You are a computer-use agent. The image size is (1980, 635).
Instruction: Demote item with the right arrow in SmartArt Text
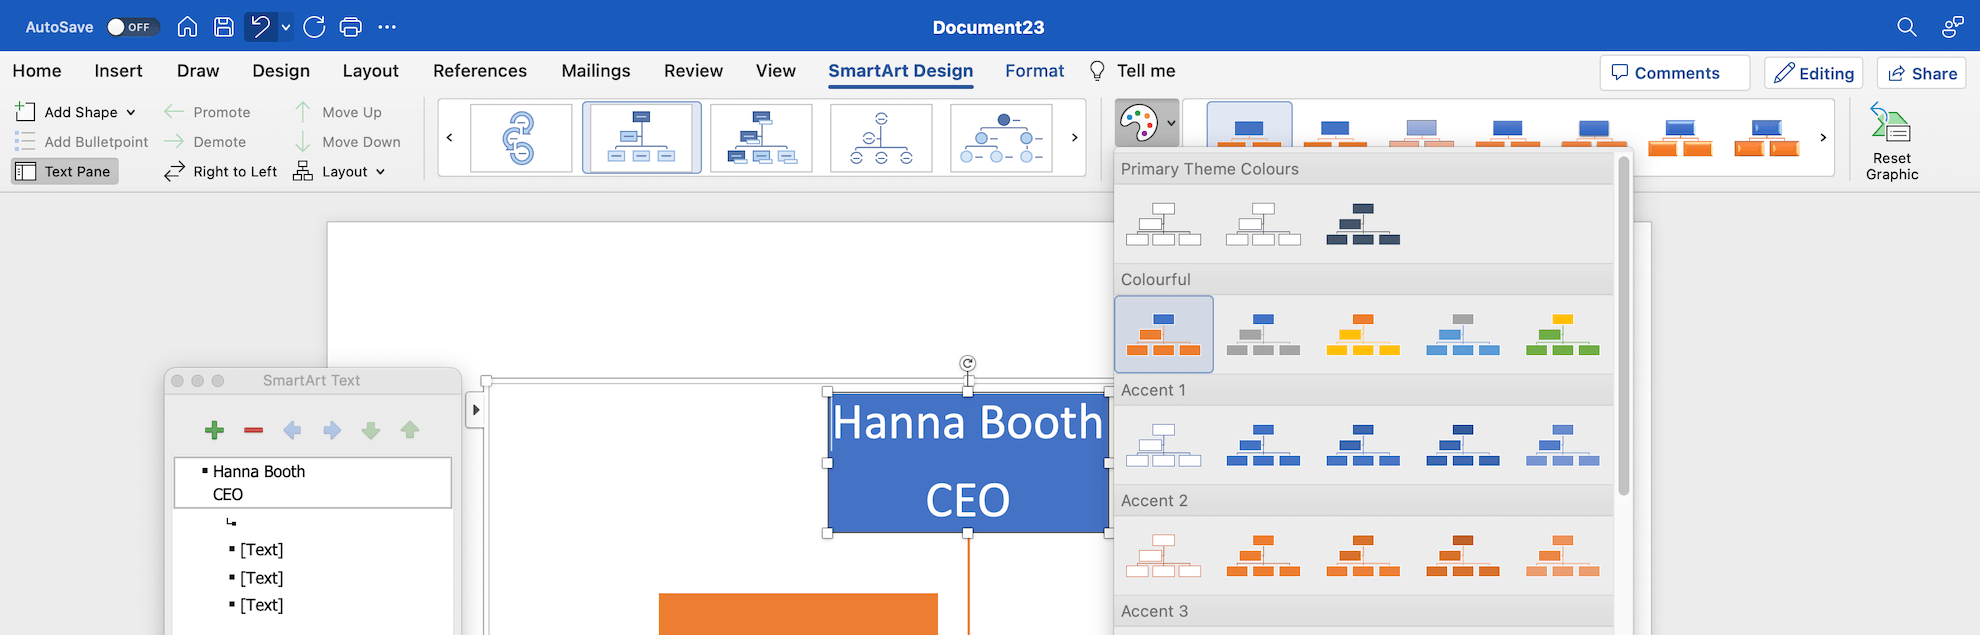(x=332, y=430)
